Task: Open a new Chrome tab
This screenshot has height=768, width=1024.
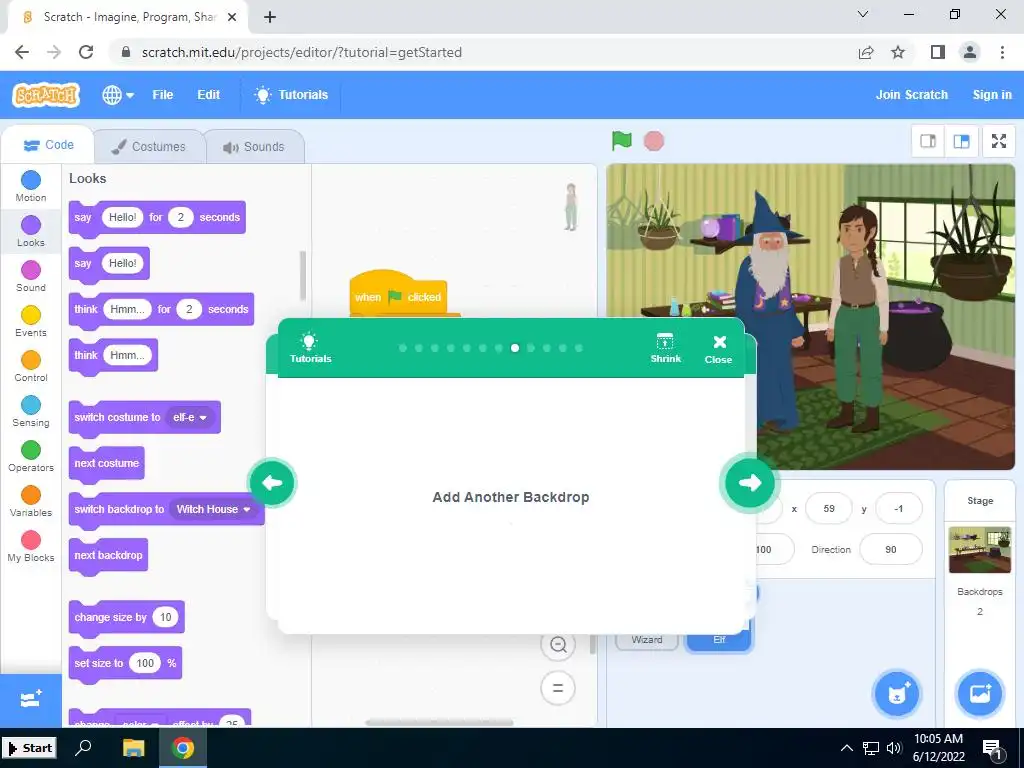Action: pos(270,17)
